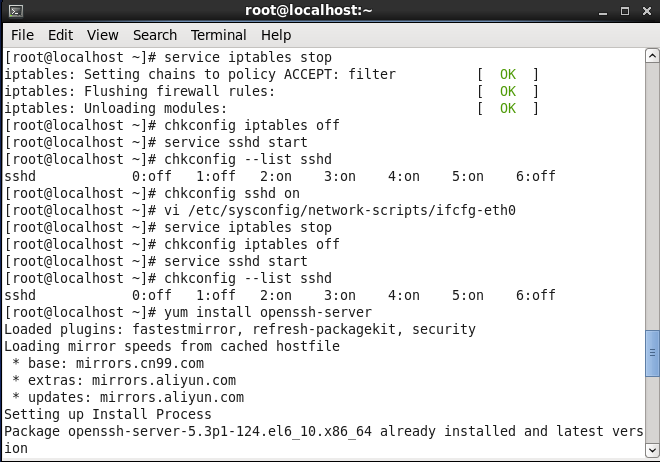The image size is (660, 462).
Task: Maximize the terminal window
Action: pos(625,11)
